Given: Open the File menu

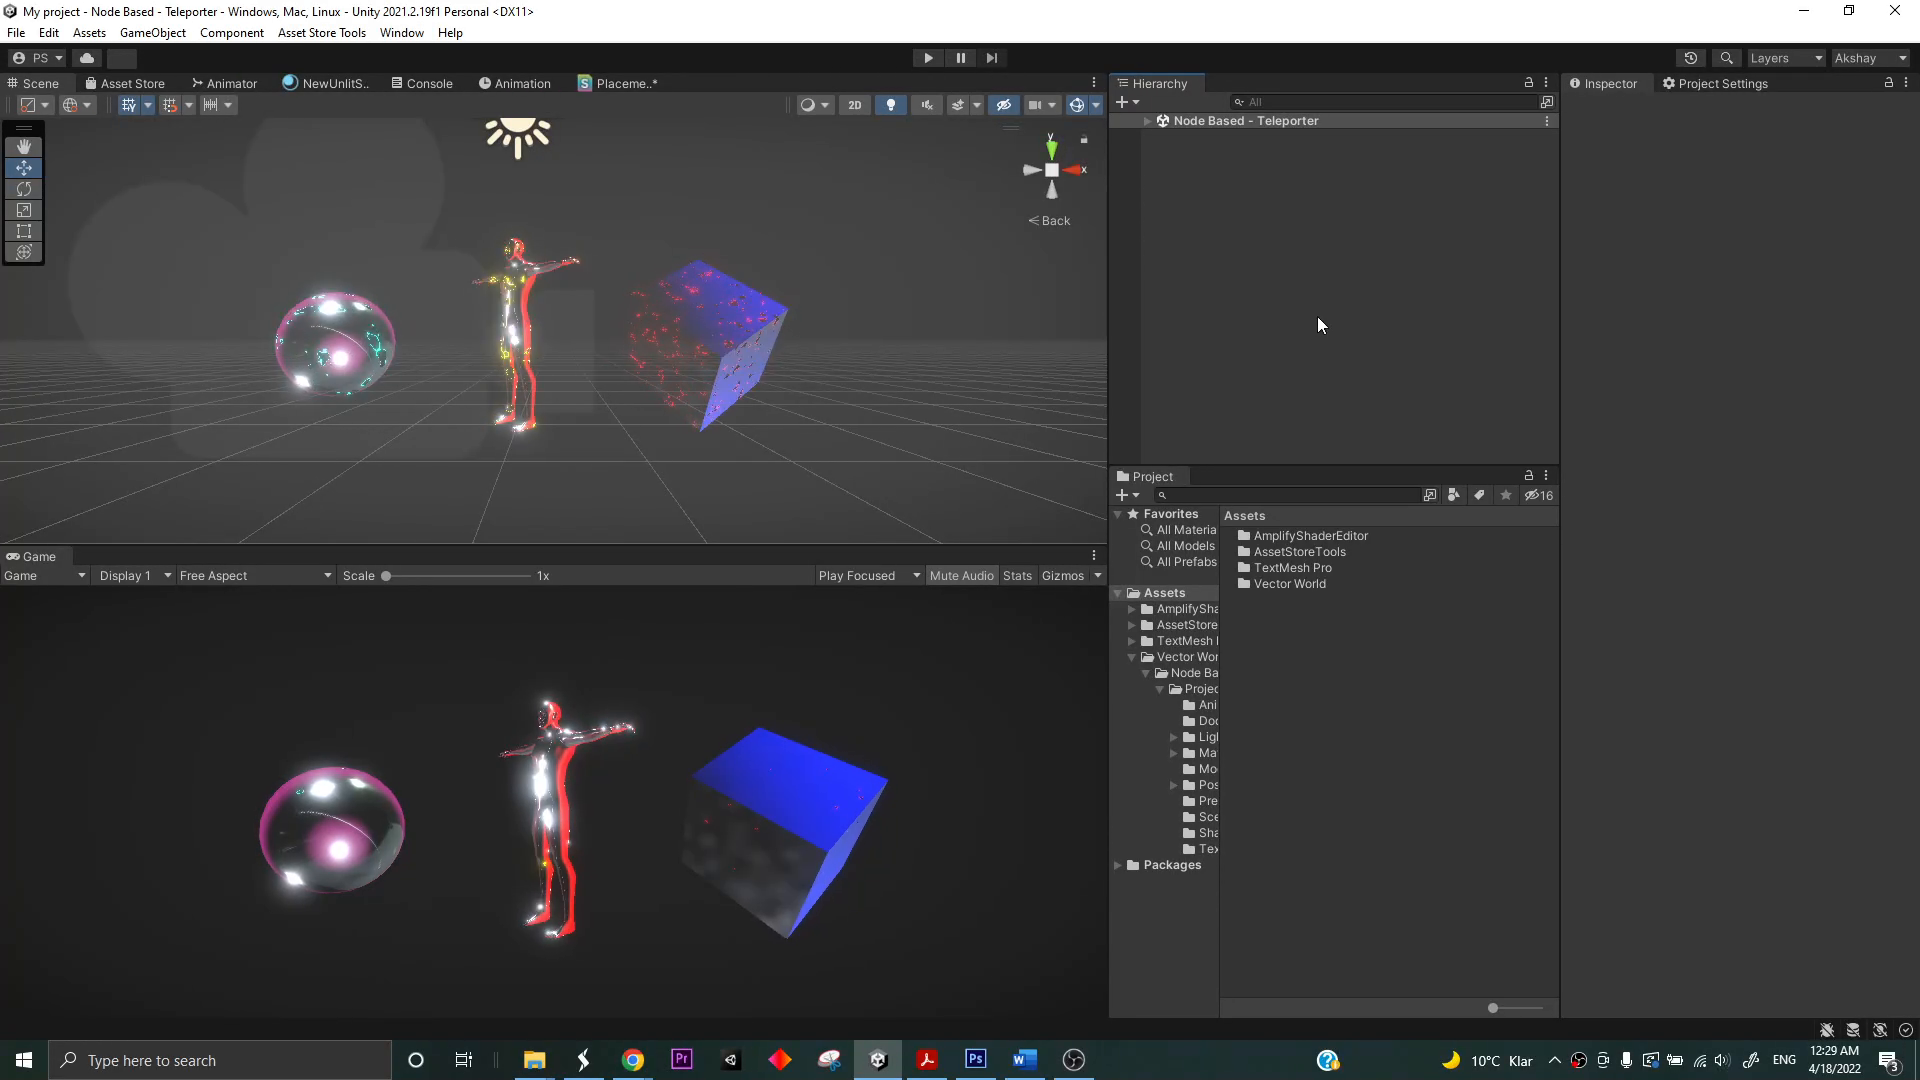Looking at the screenshot, I should (16, 33).
